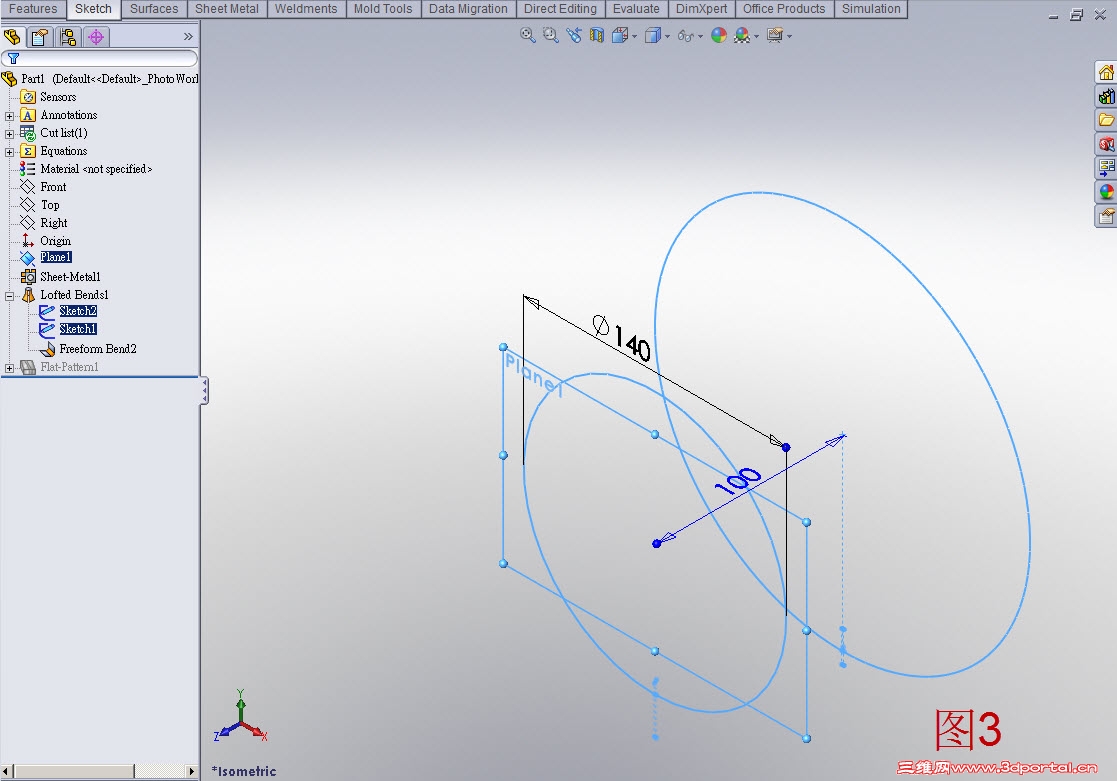Click the Previous View icon
Screen dimensions: 1117x781
tap(573, 35)
